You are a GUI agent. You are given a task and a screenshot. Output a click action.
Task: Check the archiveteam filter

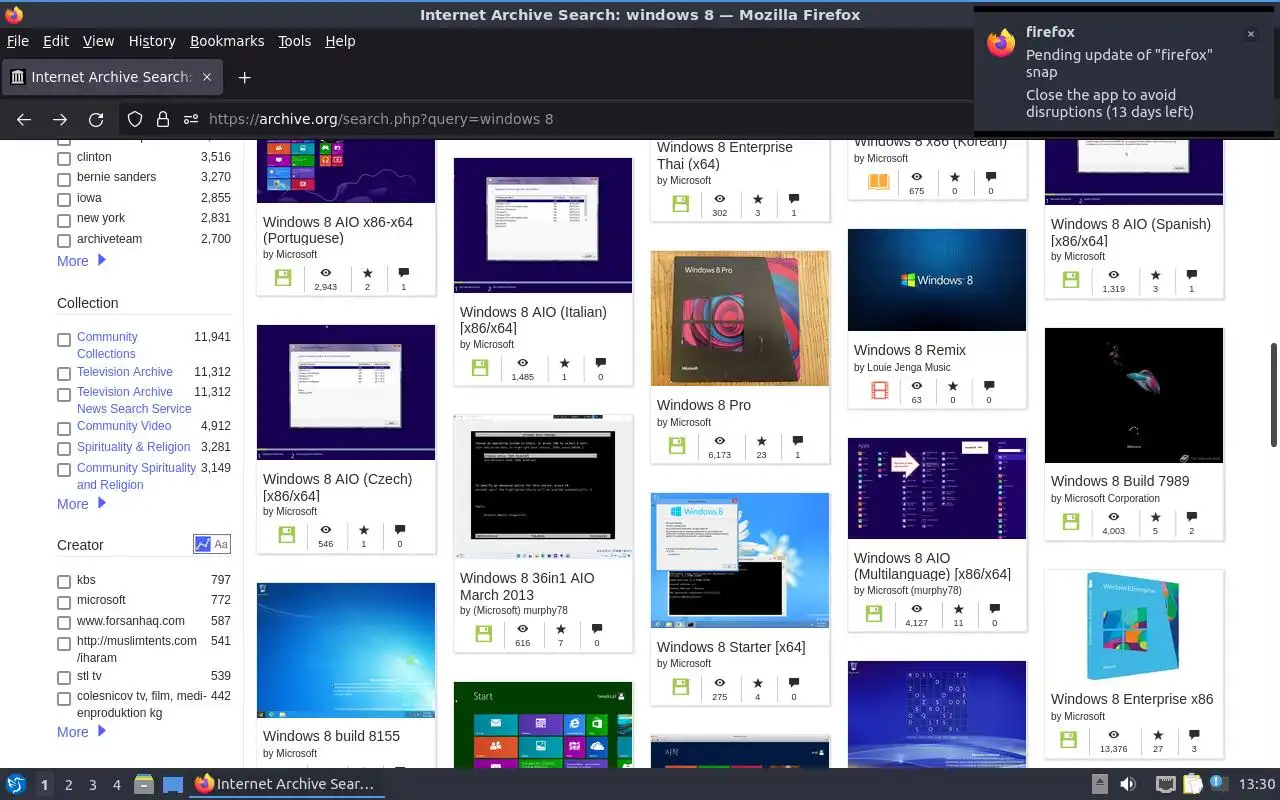point(64,241)
